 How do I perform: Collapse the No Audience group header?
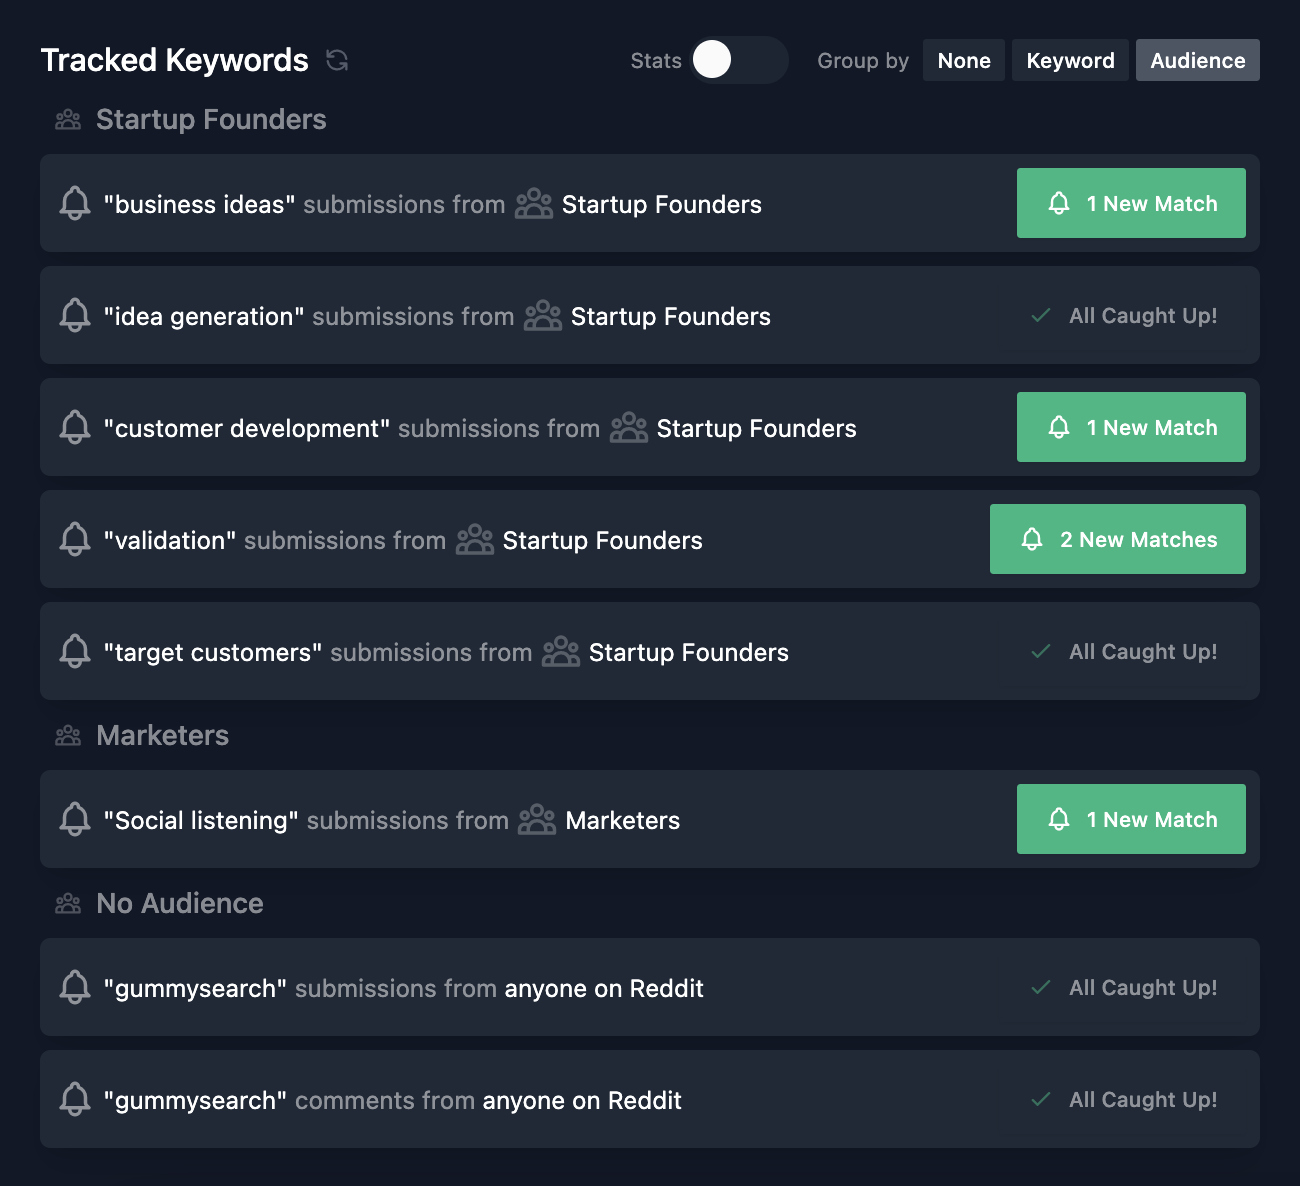(x=179, y=904)
